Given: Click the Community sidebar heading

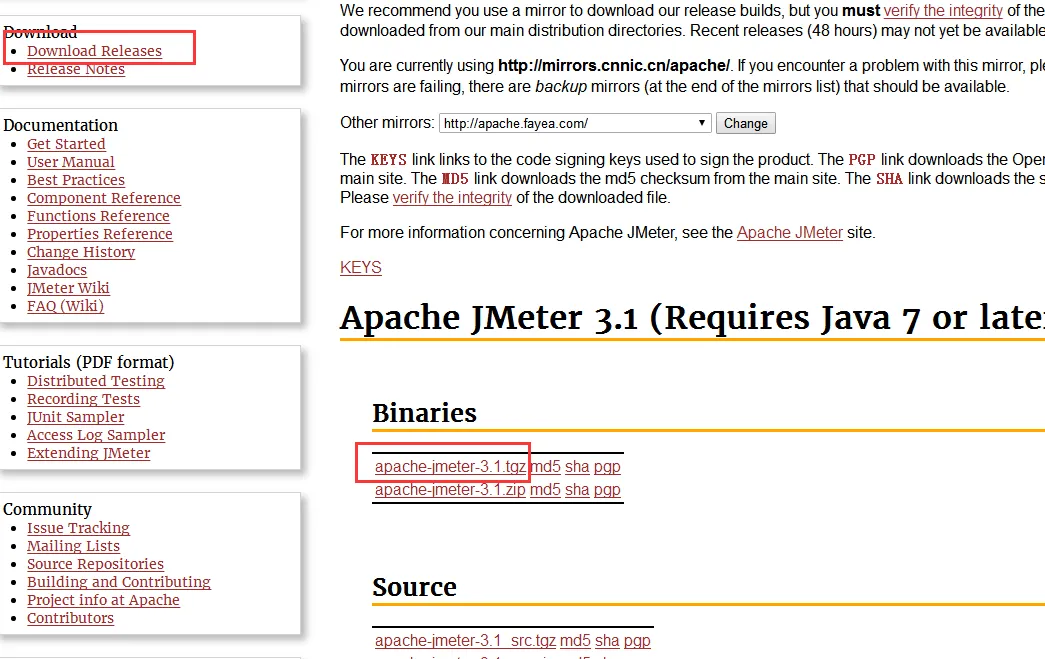Looking at the screenshot, I should (47, 509).
